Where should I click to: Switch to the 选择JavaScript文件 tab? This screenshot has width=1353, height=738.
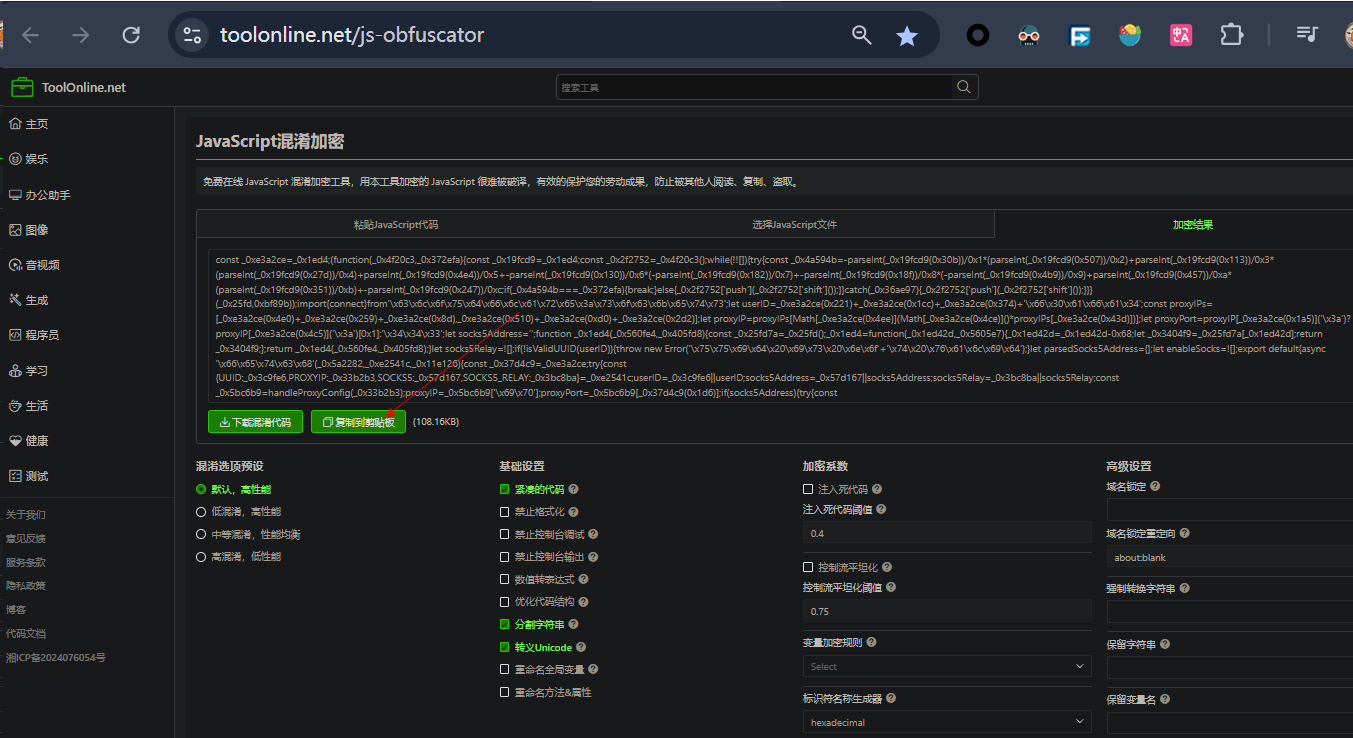coord(795,224)
